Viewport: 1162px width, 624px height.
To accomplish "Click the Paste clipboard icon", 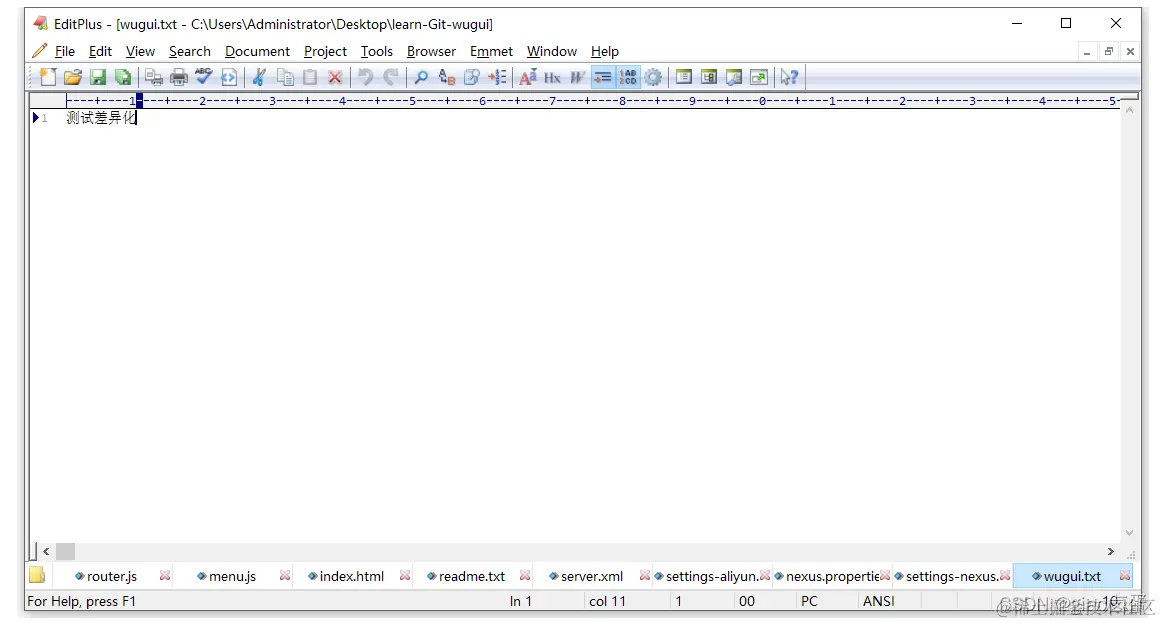I will pyautogui.click(x=310, y=77).
